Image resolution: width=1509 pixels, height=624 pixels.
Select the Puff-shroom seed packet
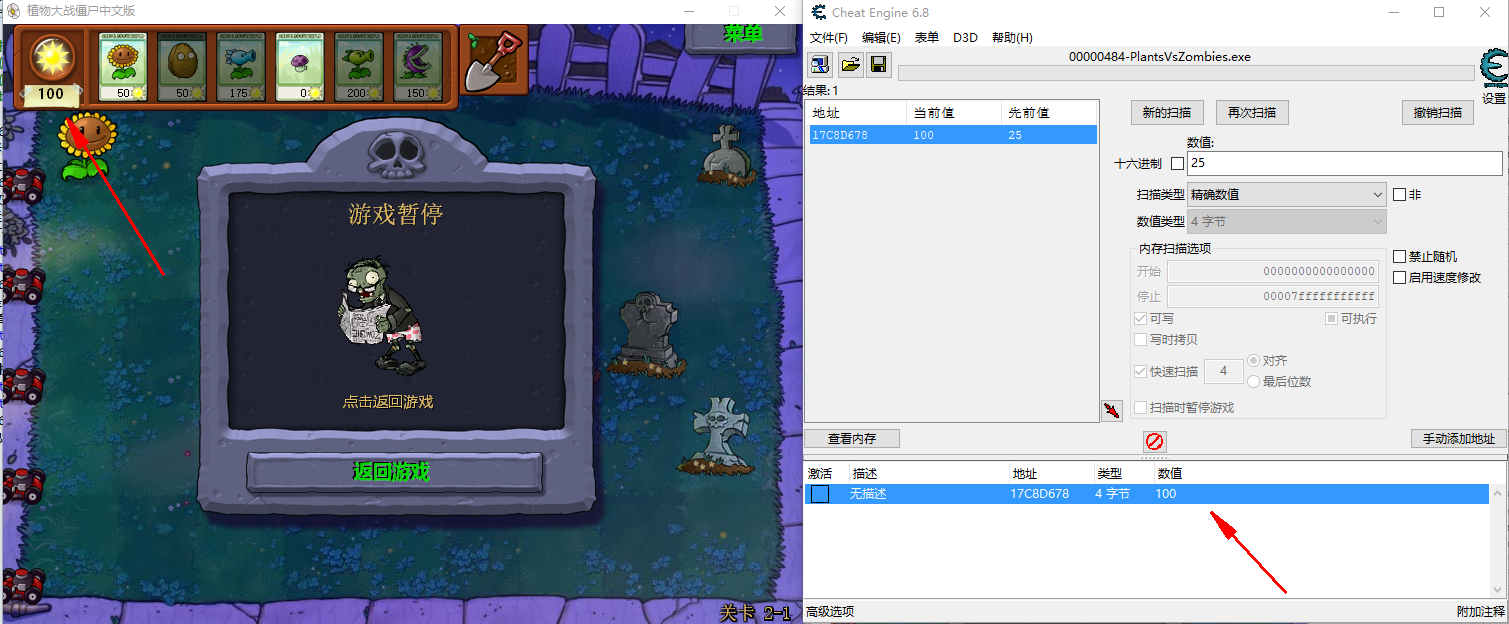pos(300,67)
